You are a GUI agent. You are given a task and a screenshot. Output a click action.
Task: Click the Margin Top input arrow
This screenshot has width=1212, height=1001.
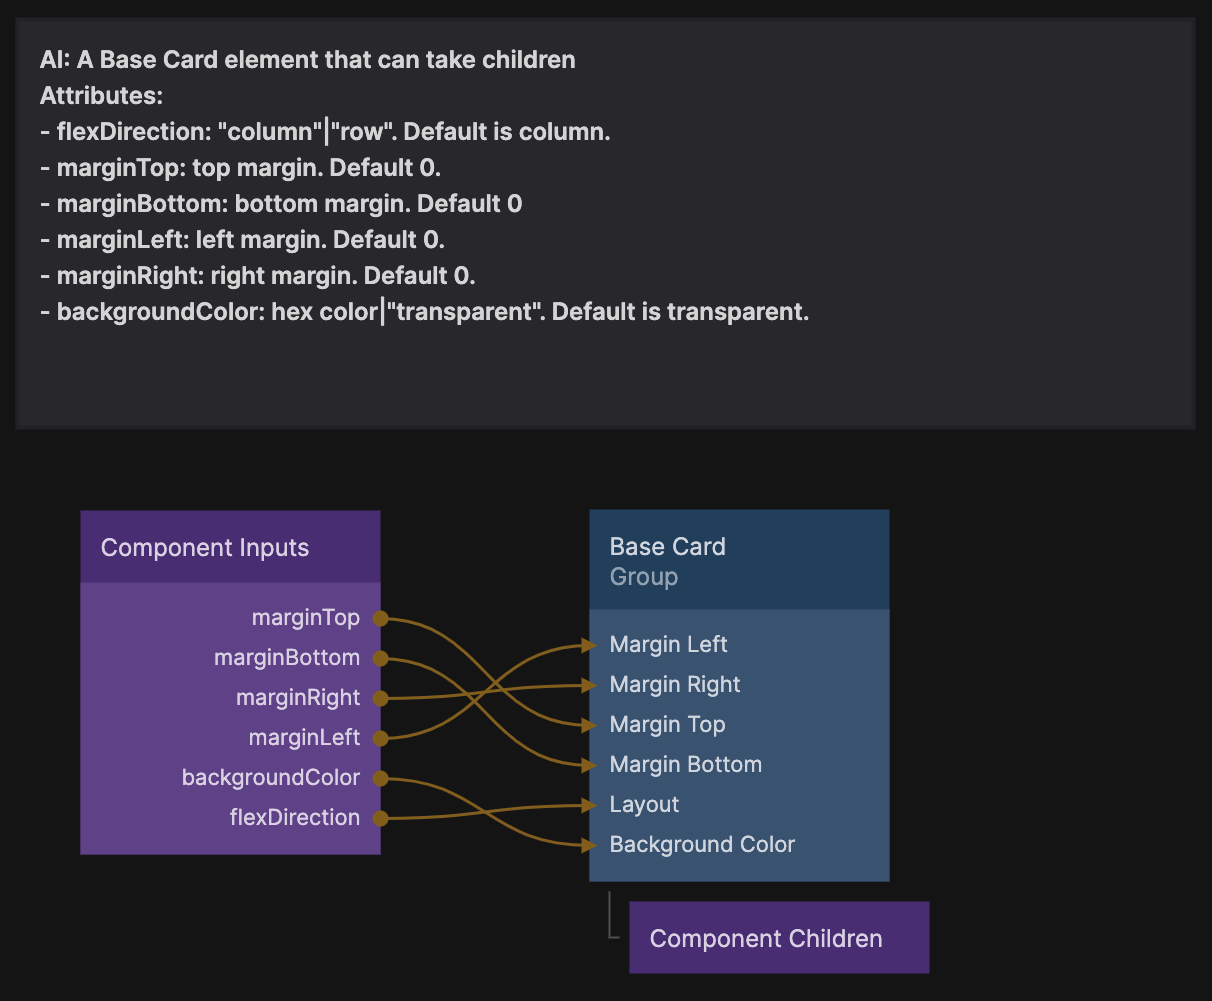pos(591,725)
